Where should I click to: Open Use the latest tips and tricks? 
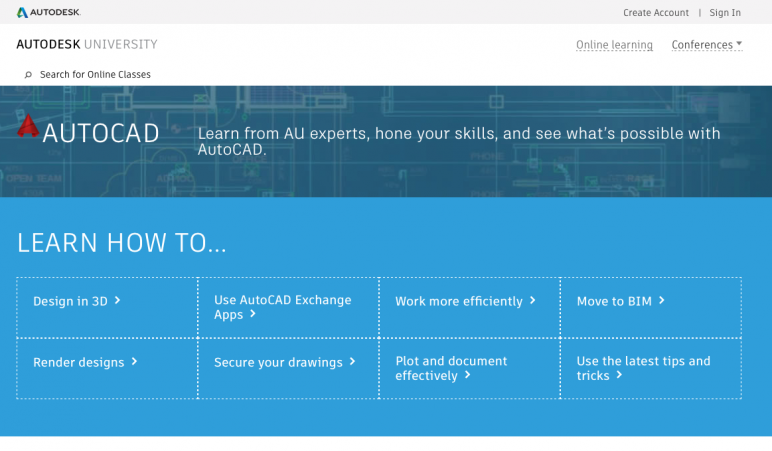coord(643,368)
